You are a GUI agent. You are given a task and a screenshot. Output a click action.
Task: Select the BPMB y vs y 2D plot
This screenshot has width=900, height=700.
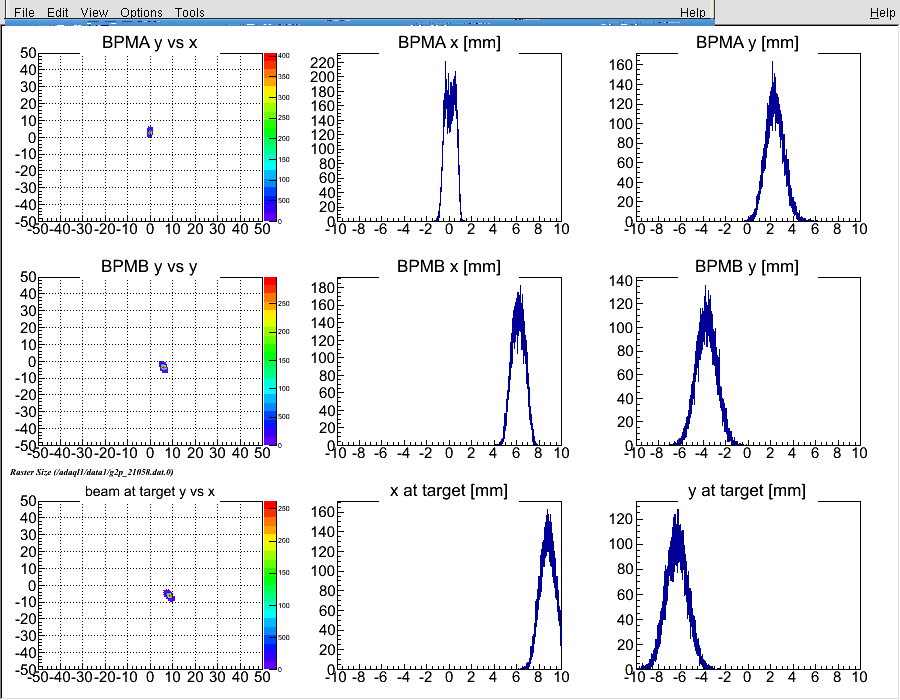coord(150,361)
